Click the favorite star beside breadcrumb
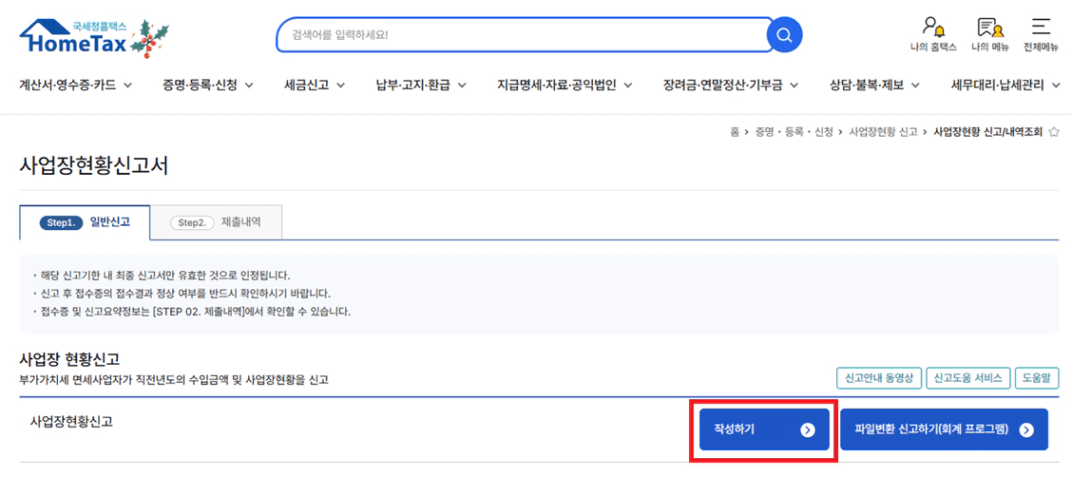 1054,132
